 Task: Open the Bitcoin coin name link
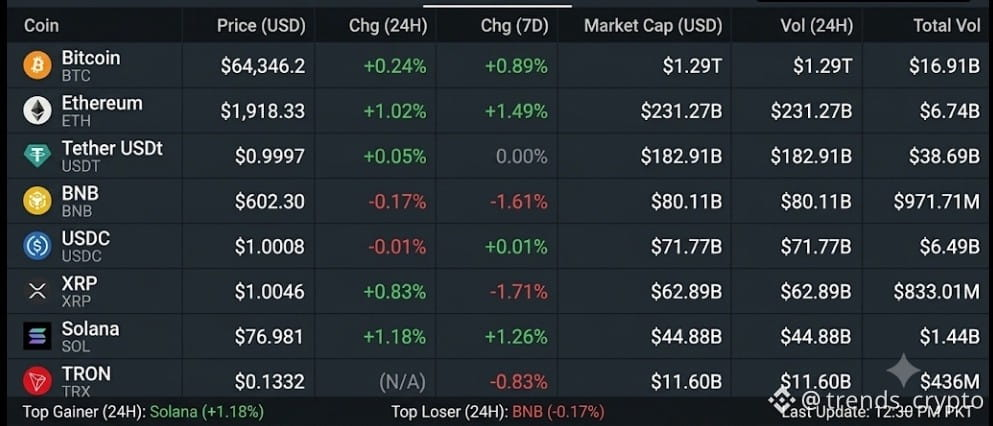coord(91,58)
